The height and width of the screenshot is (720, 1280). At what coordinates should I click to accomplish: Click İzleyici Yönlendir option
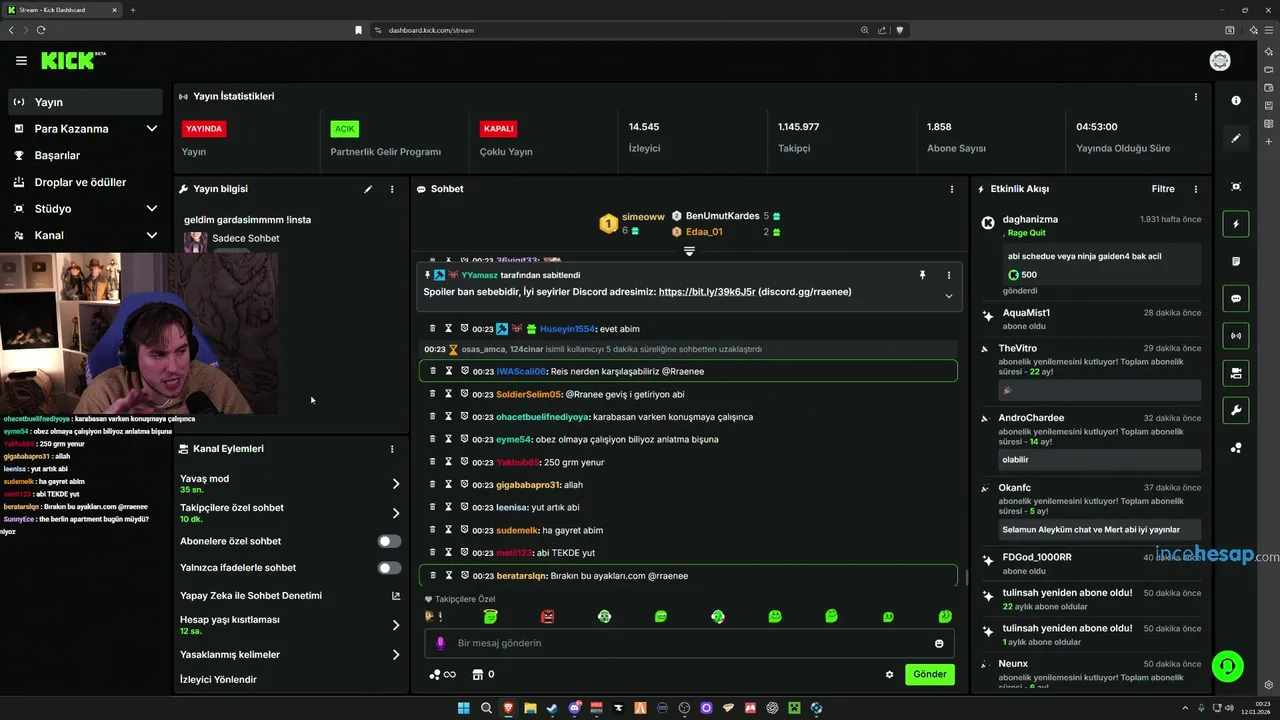(x=218, y=680)
